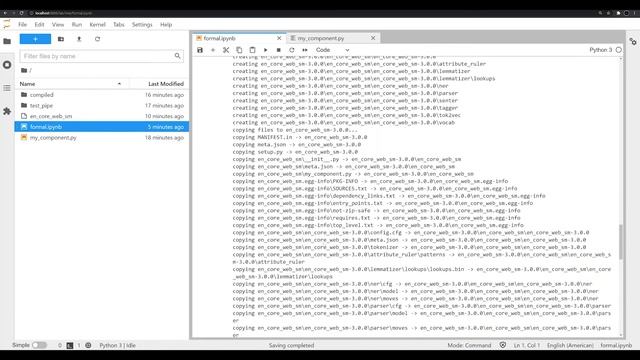Open the property inspector gears icon
The image size is (640, 360).
633,42
